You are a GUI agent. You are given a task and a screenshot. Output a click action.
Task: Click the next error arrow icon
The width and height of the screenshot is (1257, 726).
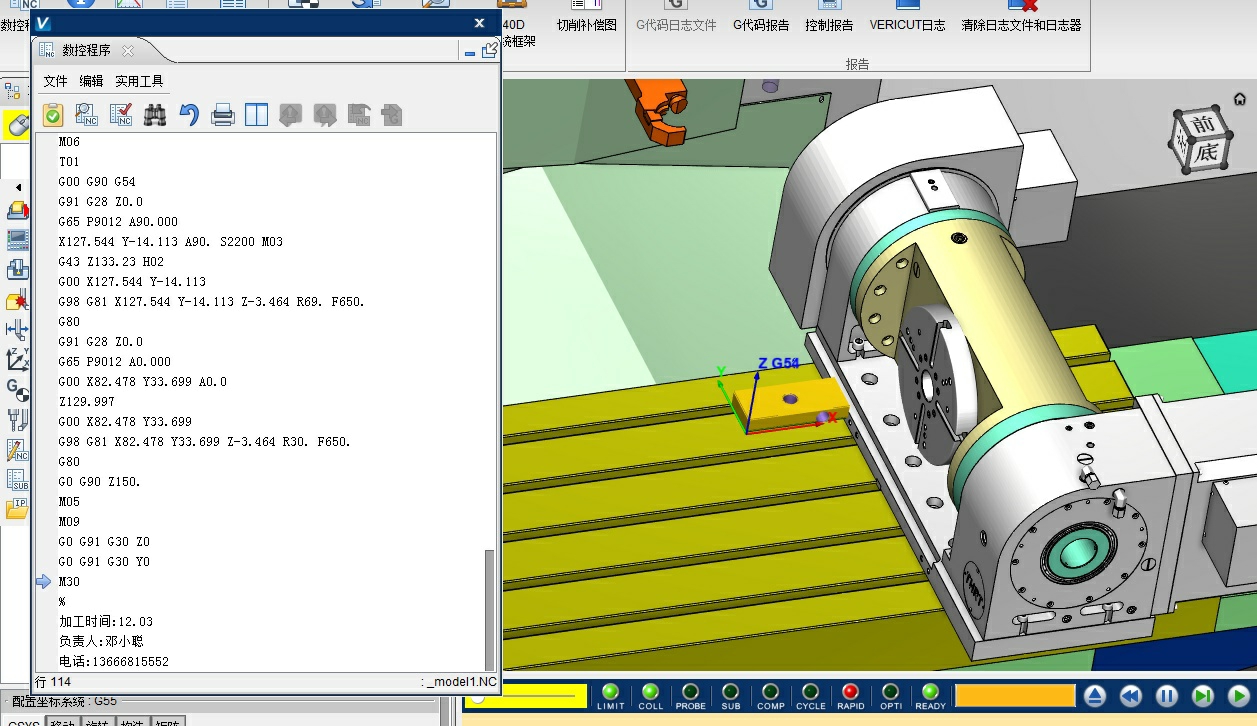pyautogui.click(x=324, y=115)
